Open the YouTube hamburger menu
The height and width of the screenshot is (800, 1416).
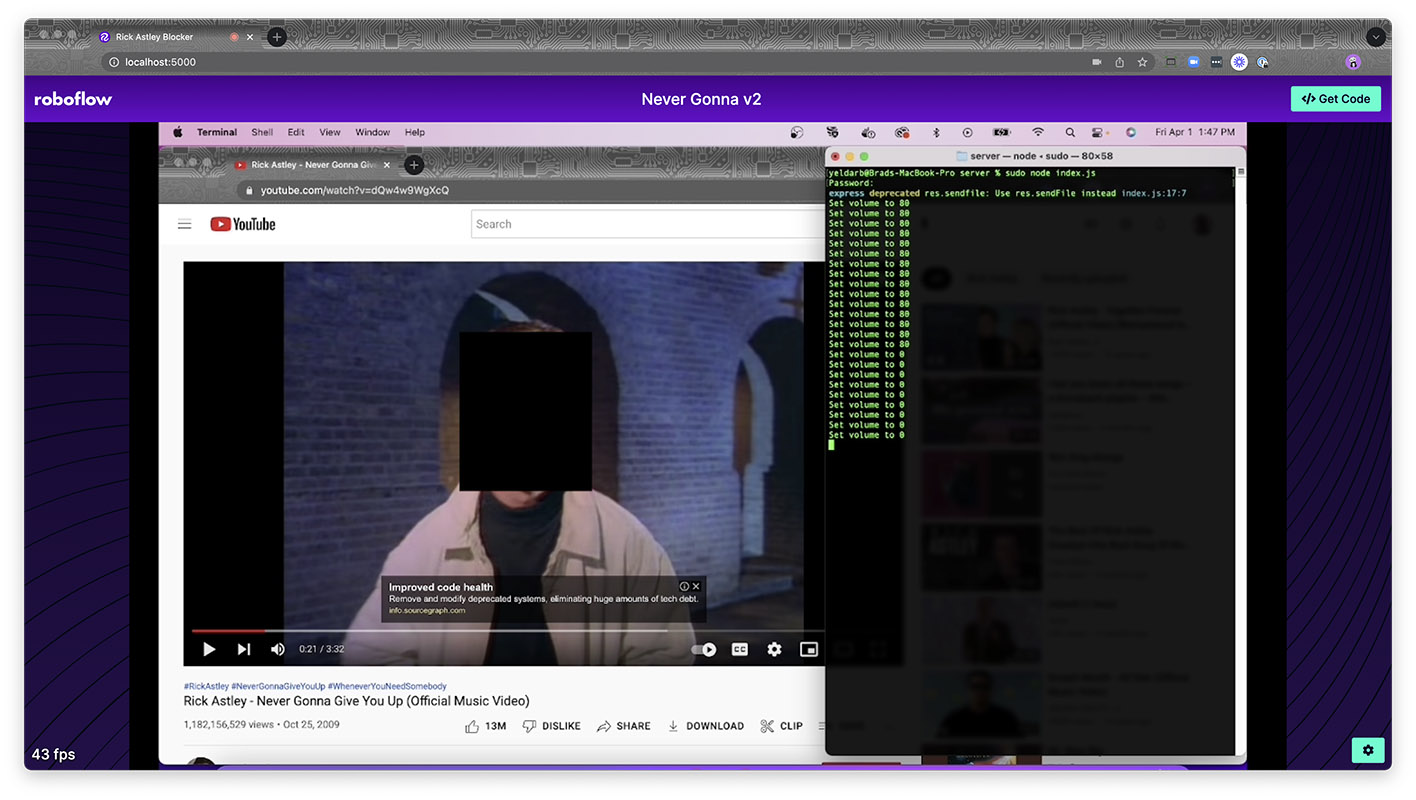[x=185, y=224]
